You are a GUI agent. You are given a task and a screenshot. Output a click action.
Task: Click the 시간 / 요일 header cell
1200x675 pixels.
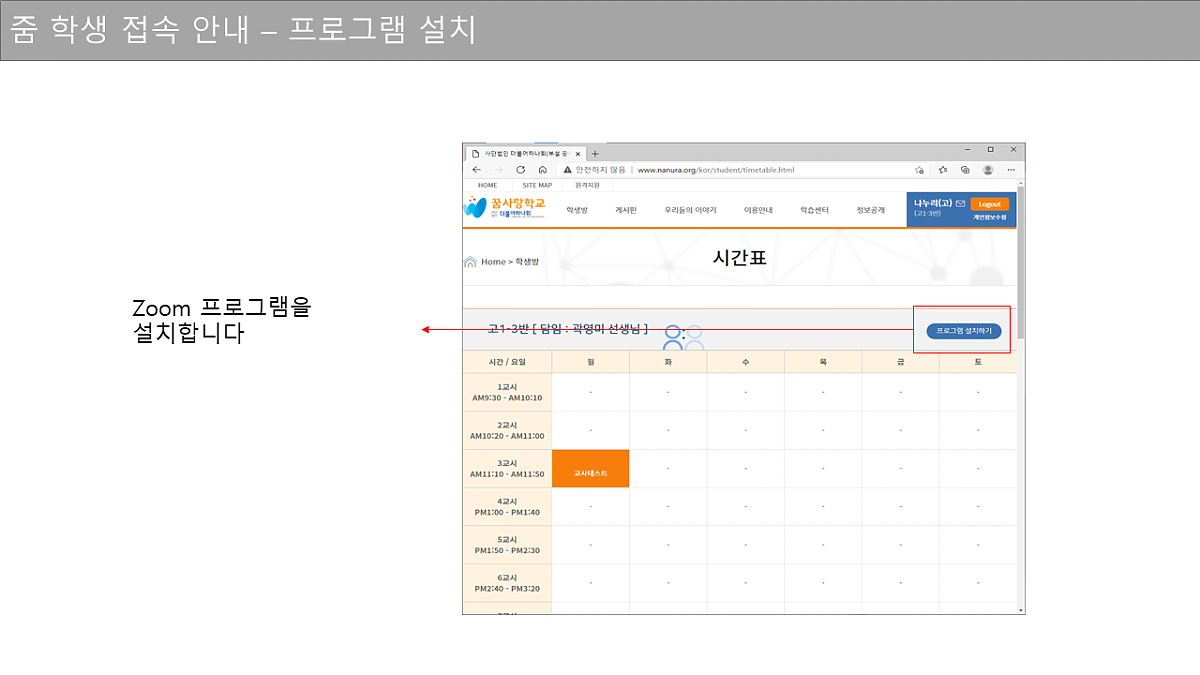(507, 362)
